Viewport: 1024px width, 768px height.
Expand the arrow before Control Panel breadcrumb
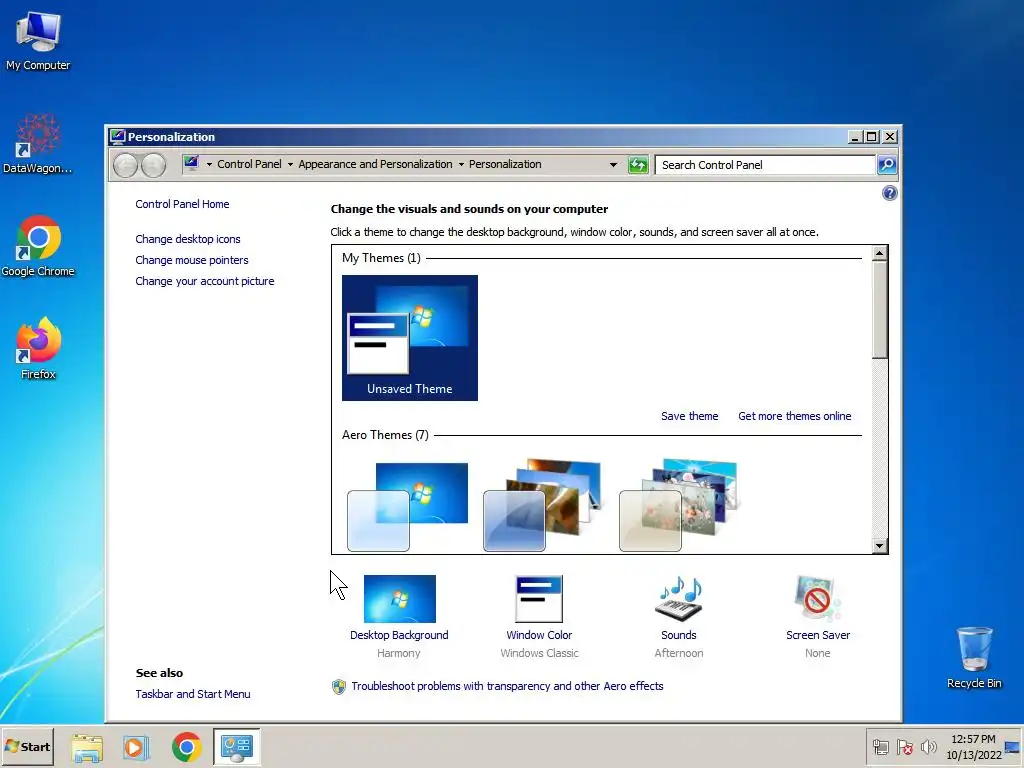pos(209,165)
